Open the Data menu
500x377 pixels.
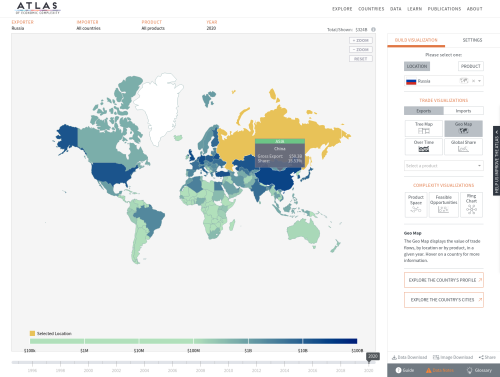396,9
